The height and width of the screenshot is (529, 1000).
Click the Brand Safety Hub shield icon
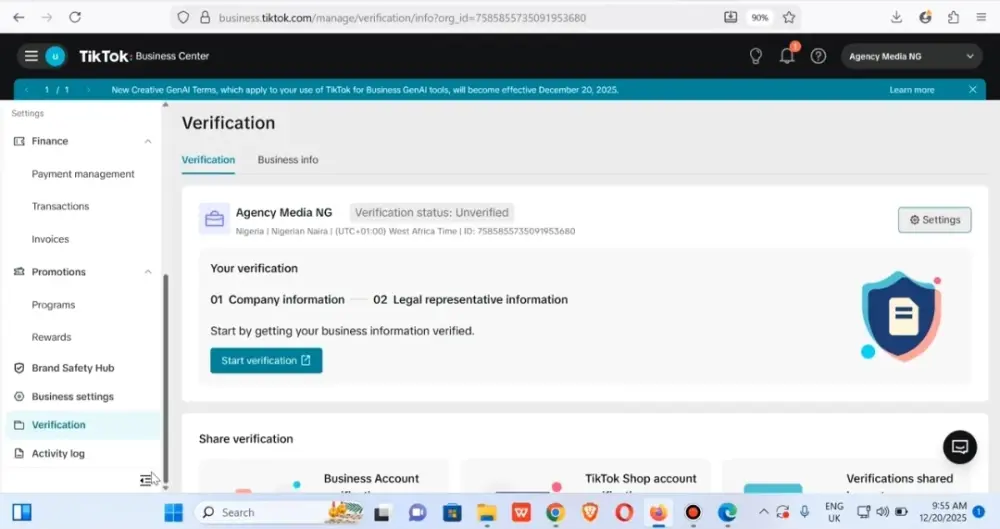pyautogui.click(x=19, y=368)
